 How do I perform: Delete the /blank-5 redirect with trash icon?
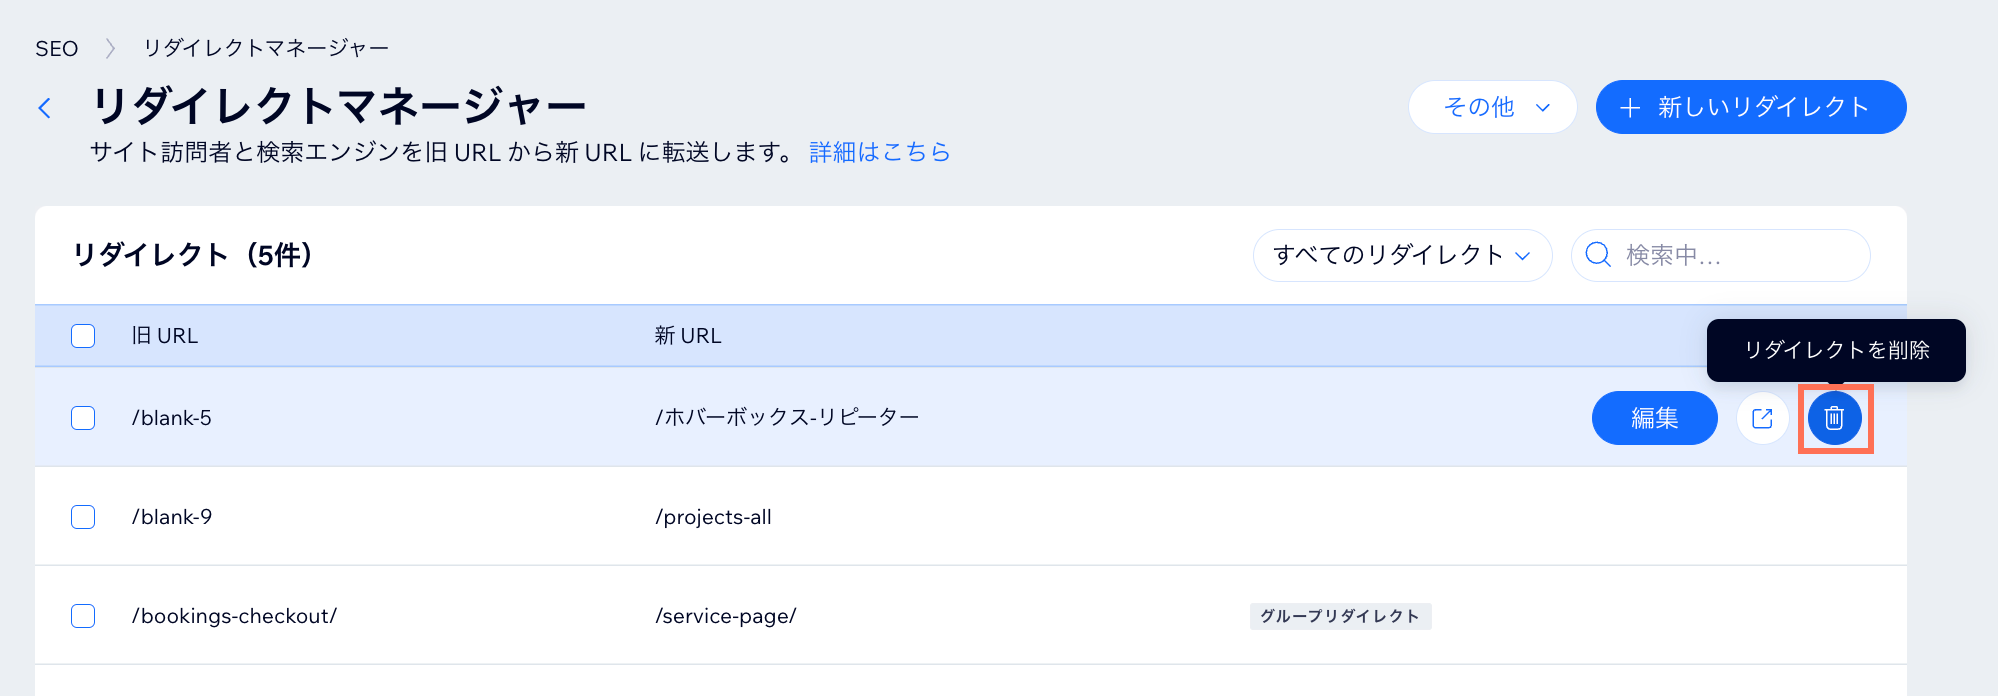pos(1834,418)
